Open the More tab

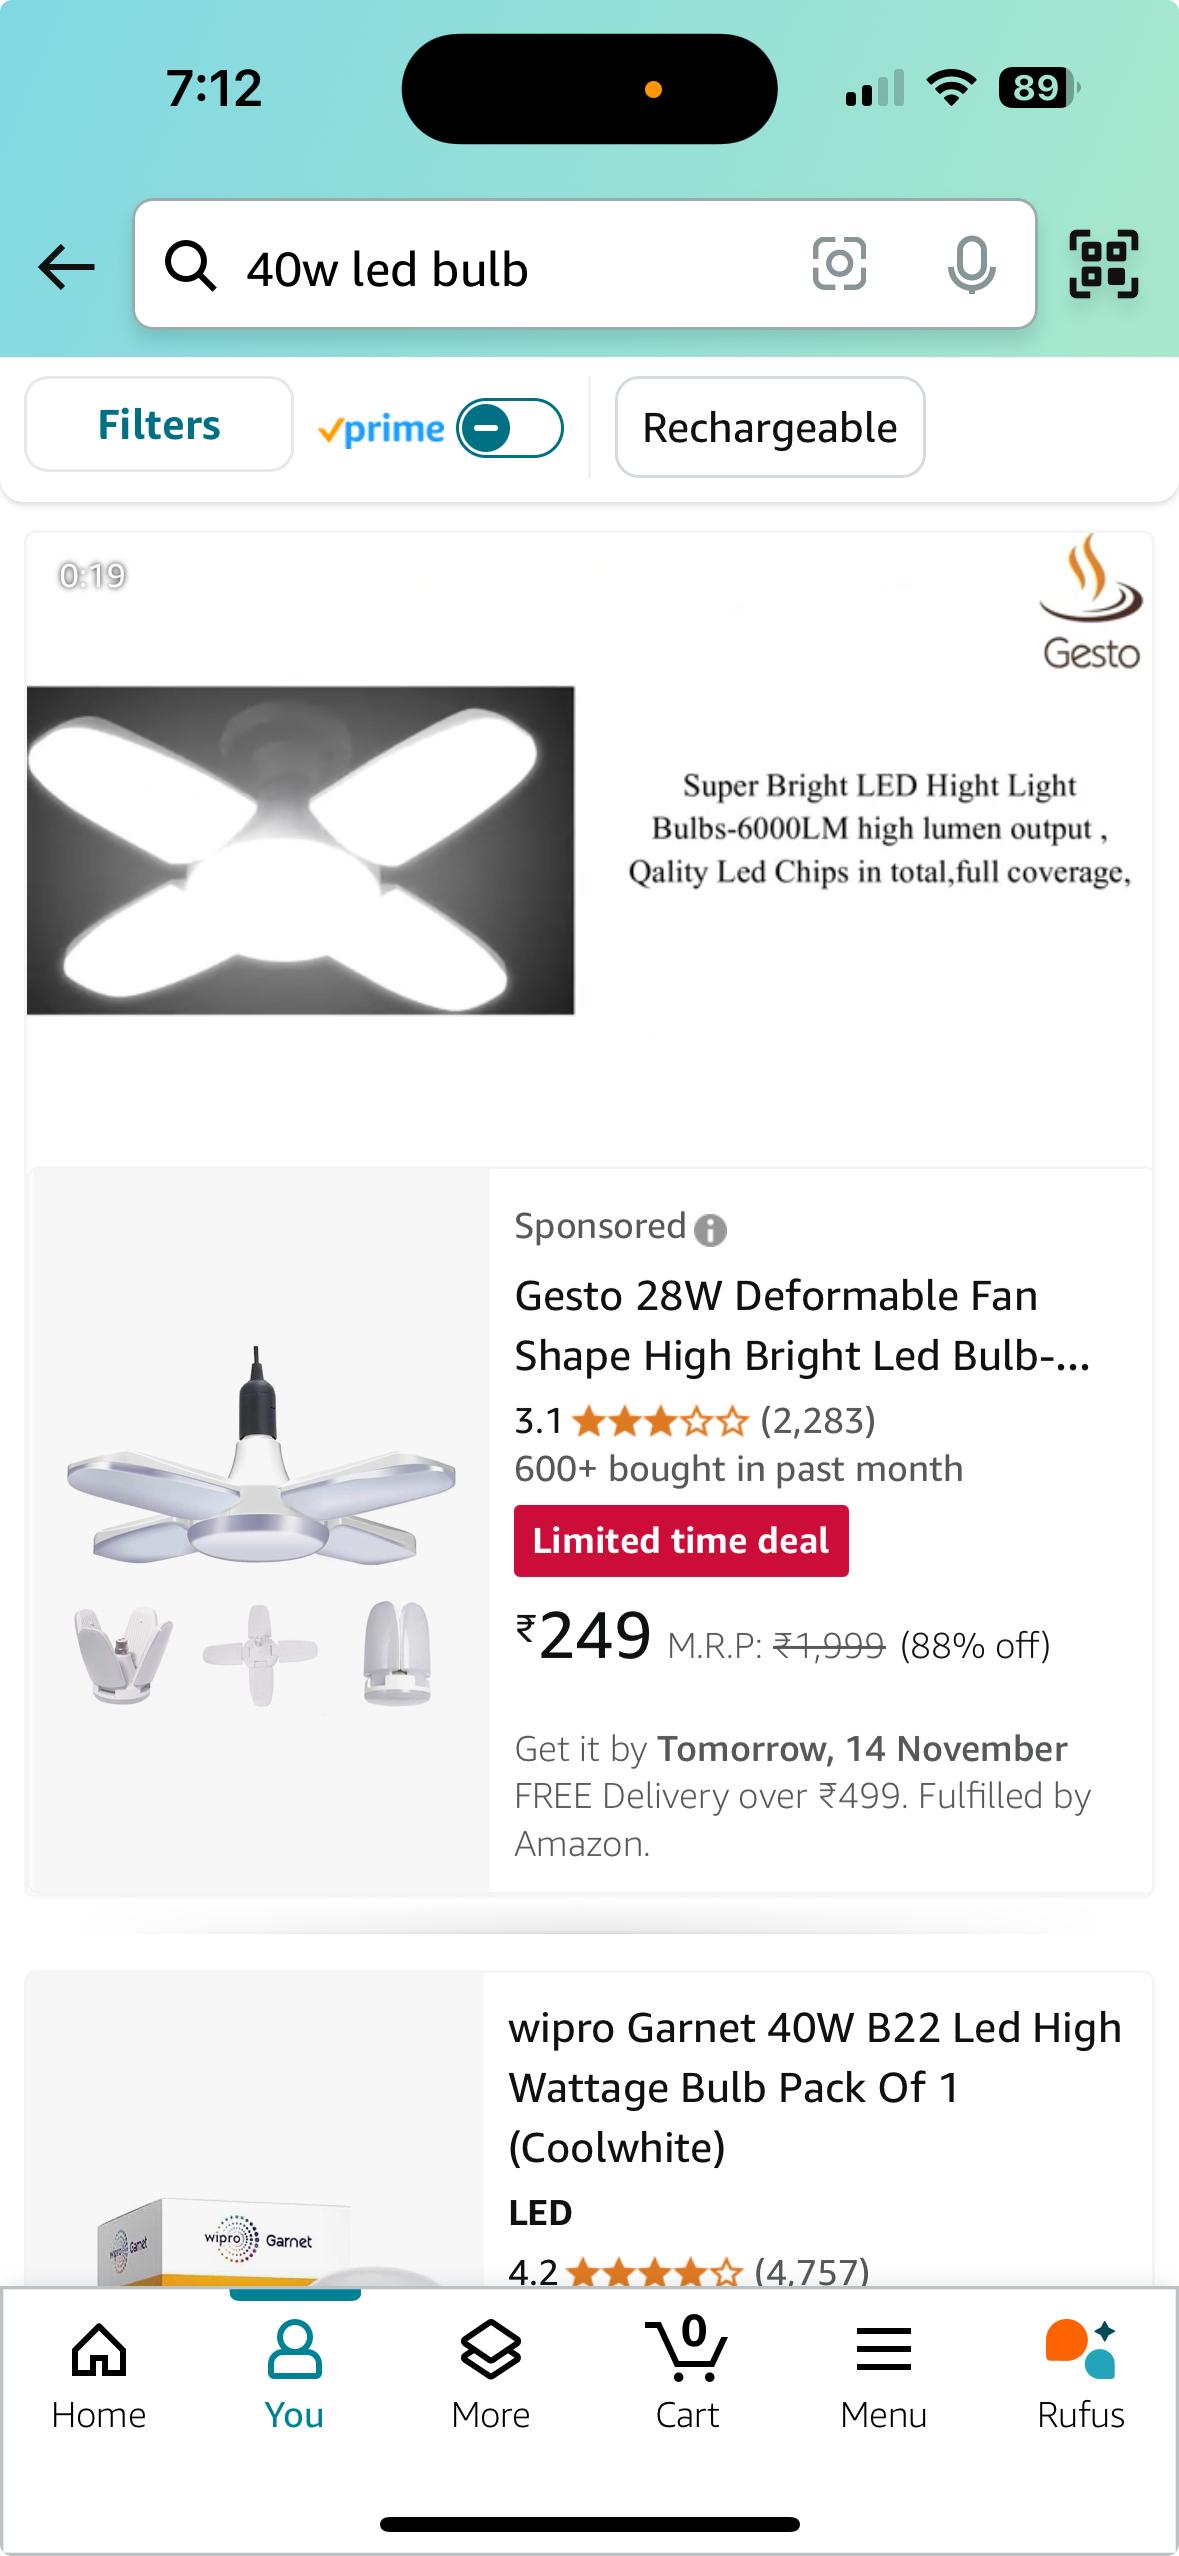[x=490, y=2372]
